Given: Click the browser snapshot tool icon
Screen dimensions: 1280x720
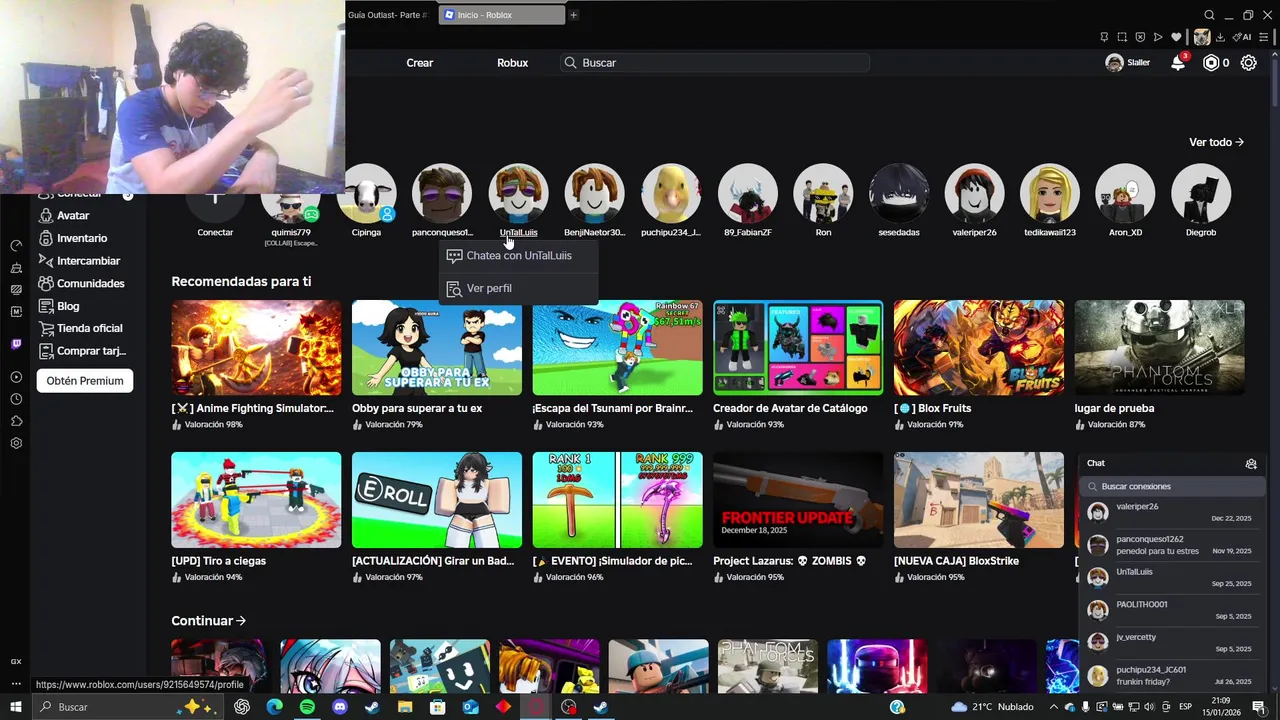Looking at the screenshot, I should 1122,37.
